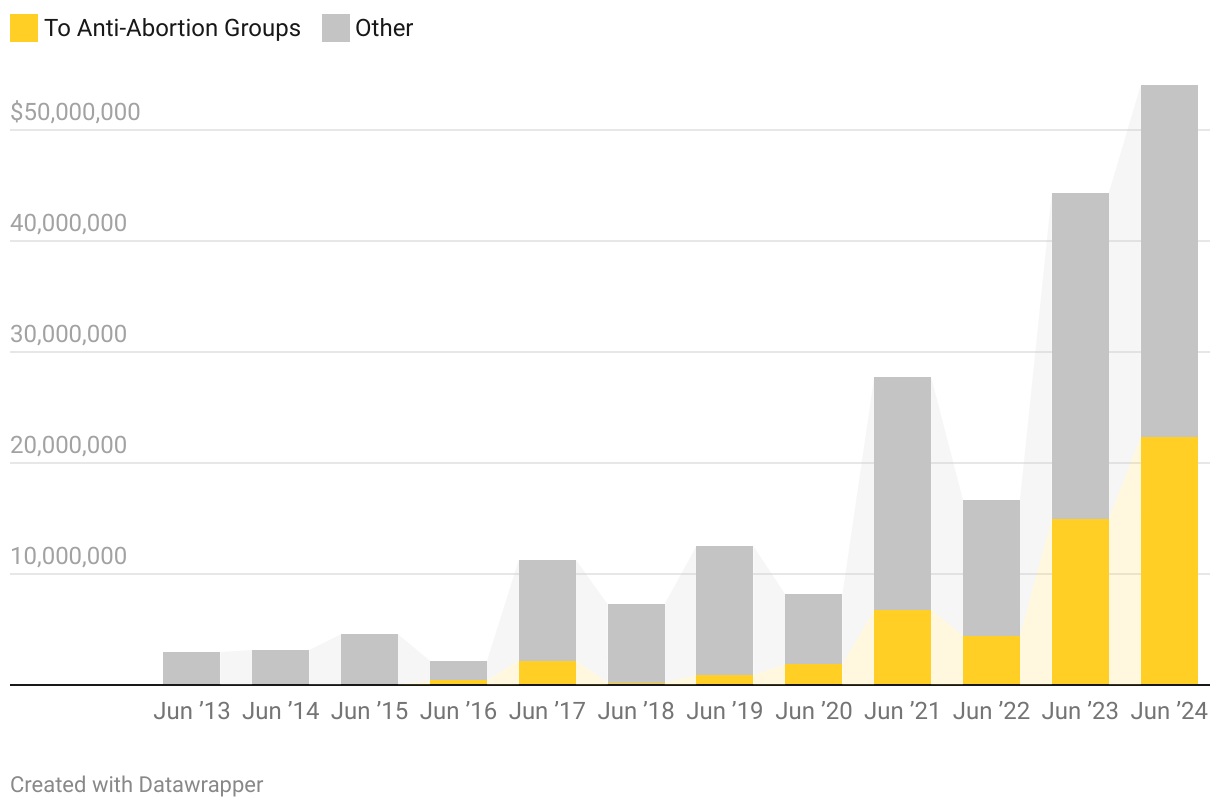Pick the yellow segment of the Jun '22 bar
The image size is (1220, 808).
(991, 660)
